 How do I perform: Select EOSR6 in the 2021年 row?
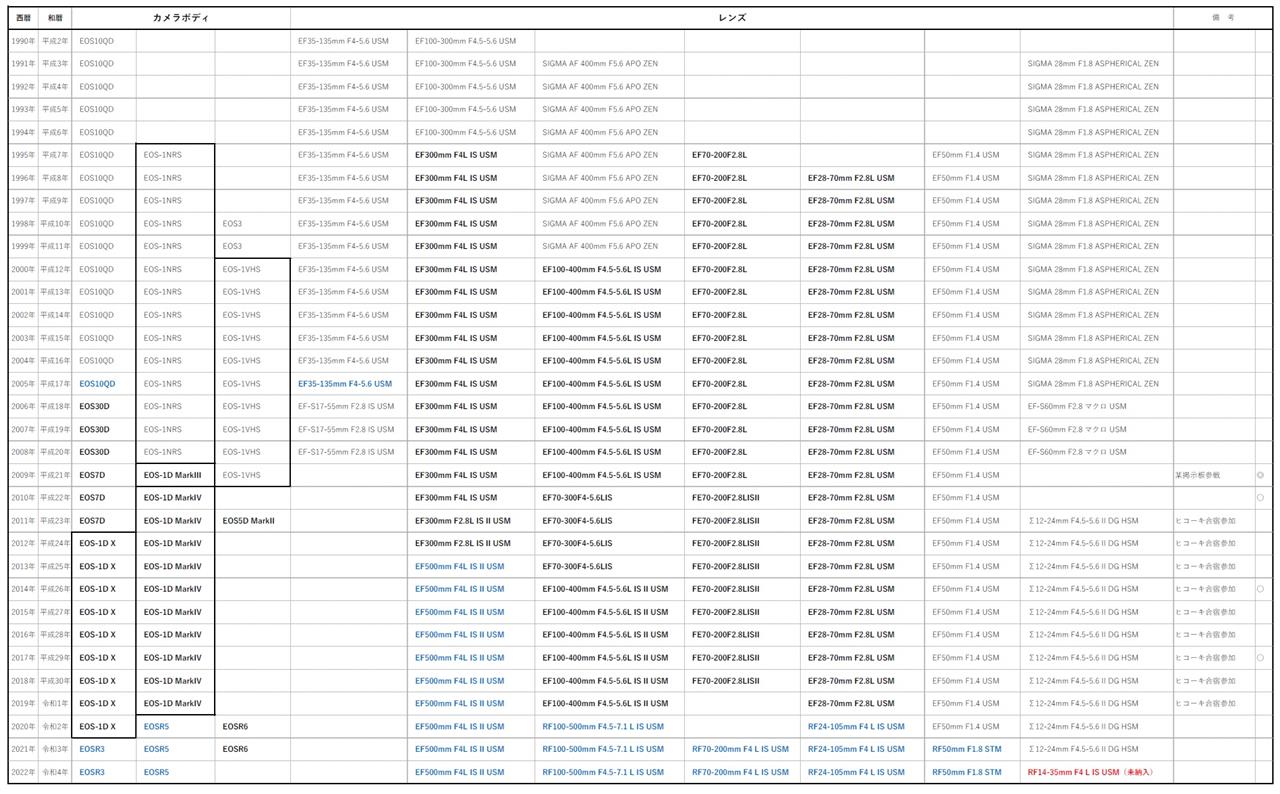[235, 750]
